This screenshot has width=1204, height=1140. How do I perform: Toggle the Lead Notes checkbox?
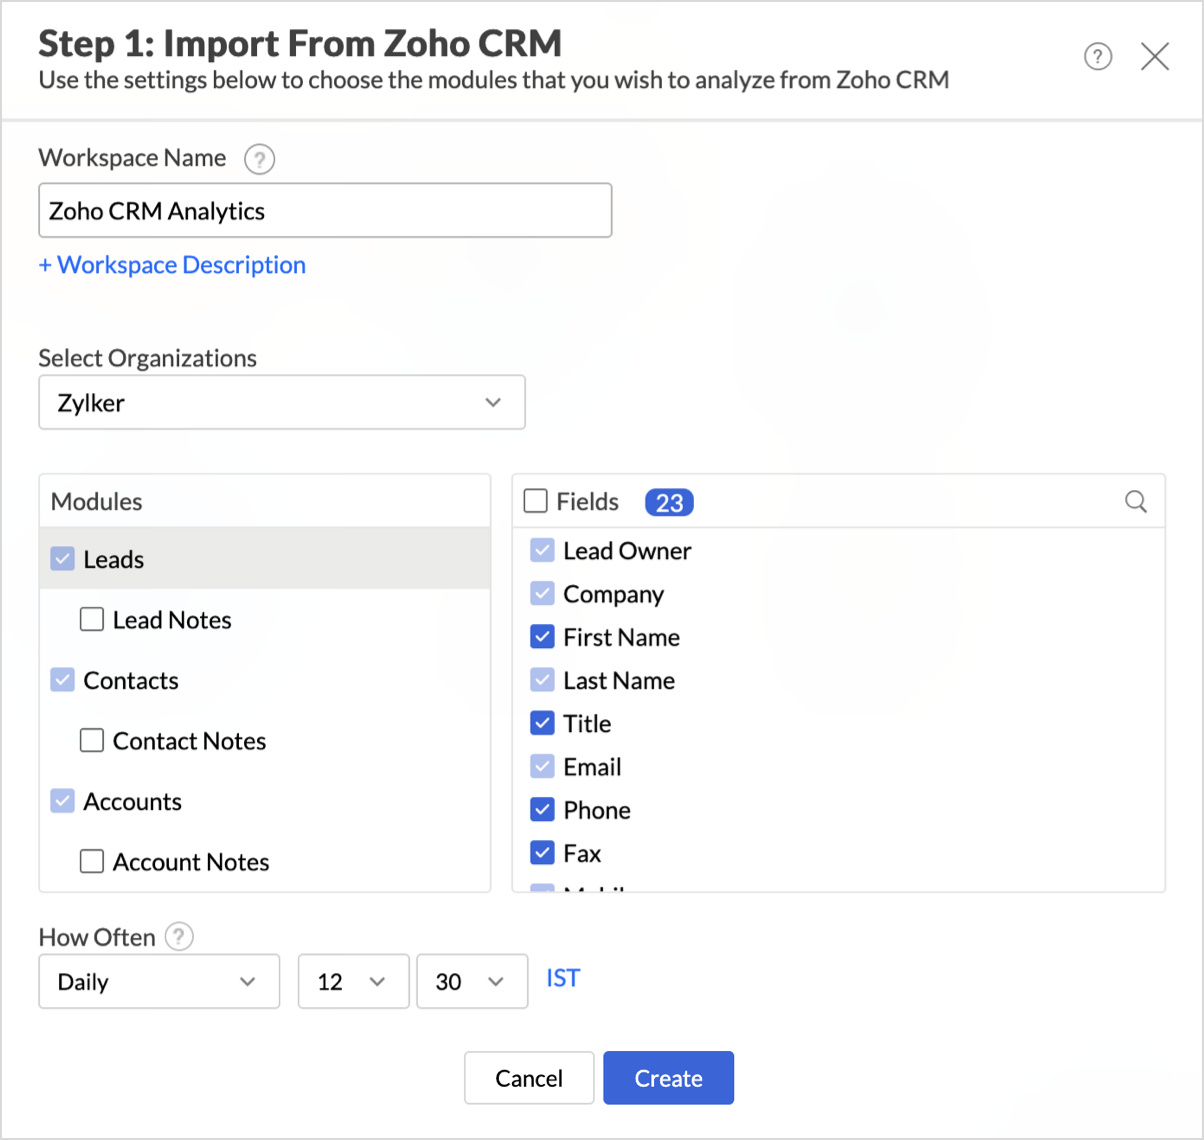(x=92, y=620)
